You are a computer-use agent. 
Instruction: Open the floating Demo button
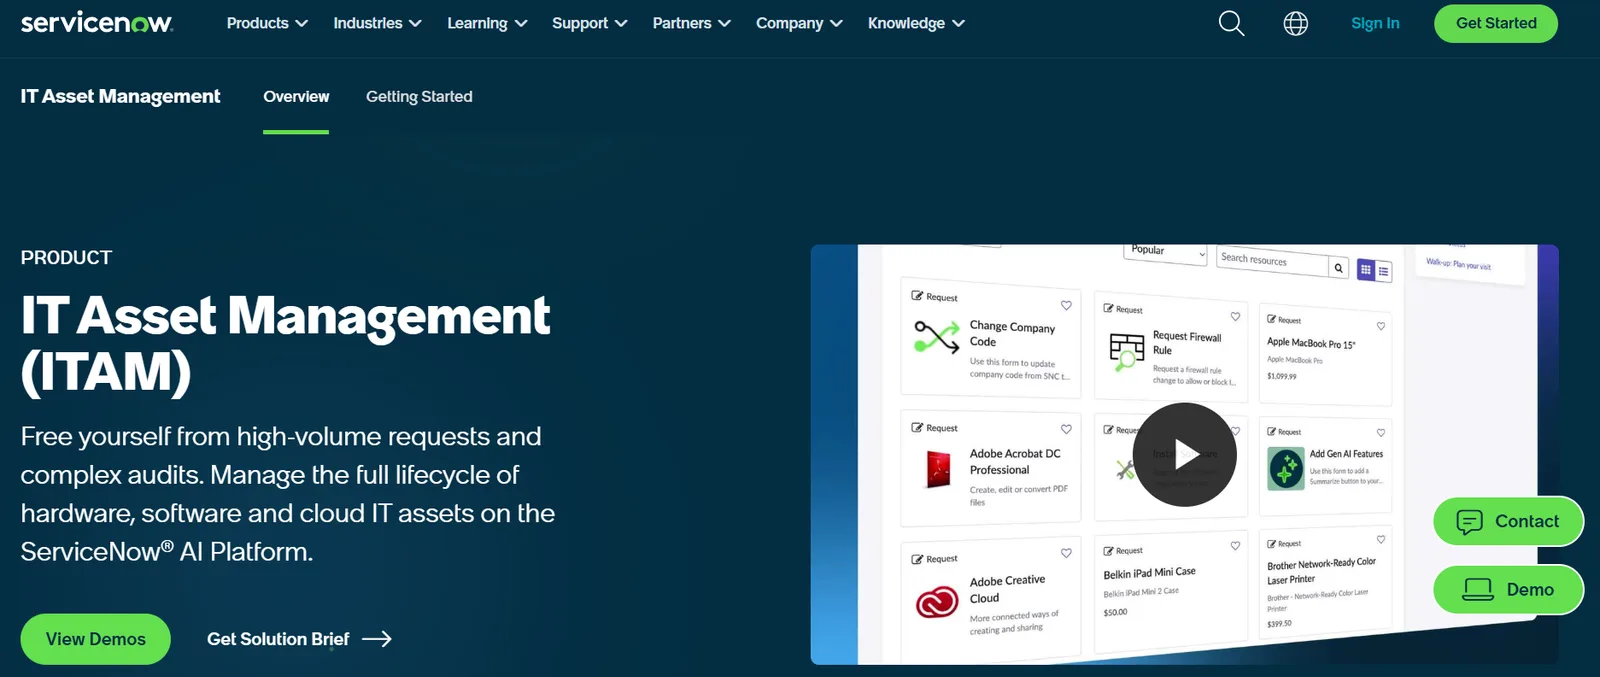(x=1508, y=590)
